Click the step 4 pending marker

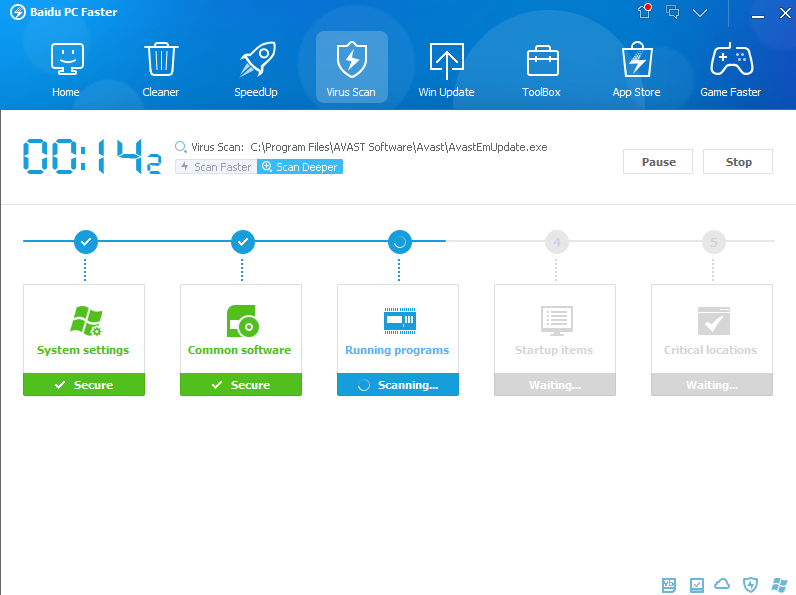point(557,242)
